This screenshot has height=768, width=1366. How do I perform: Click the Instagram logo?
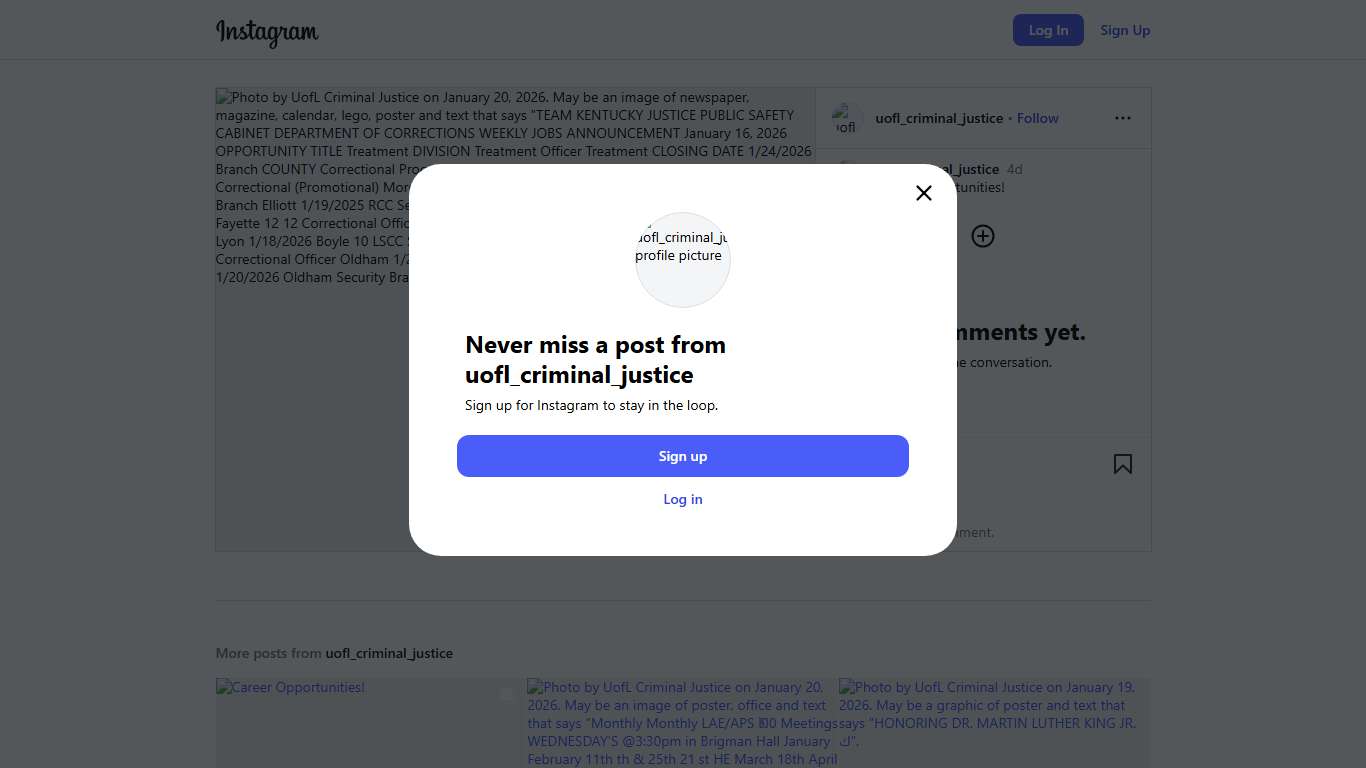point(267,32)
